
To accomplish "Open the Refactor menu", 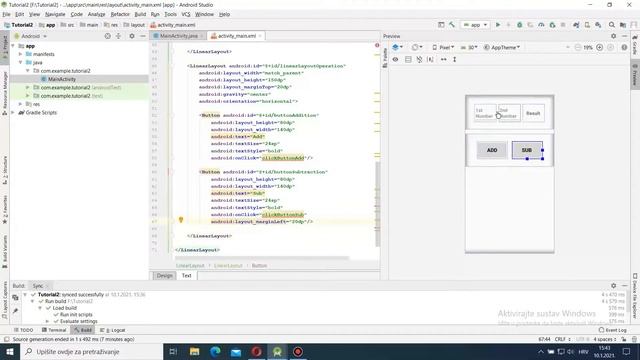I will (120, 14).
